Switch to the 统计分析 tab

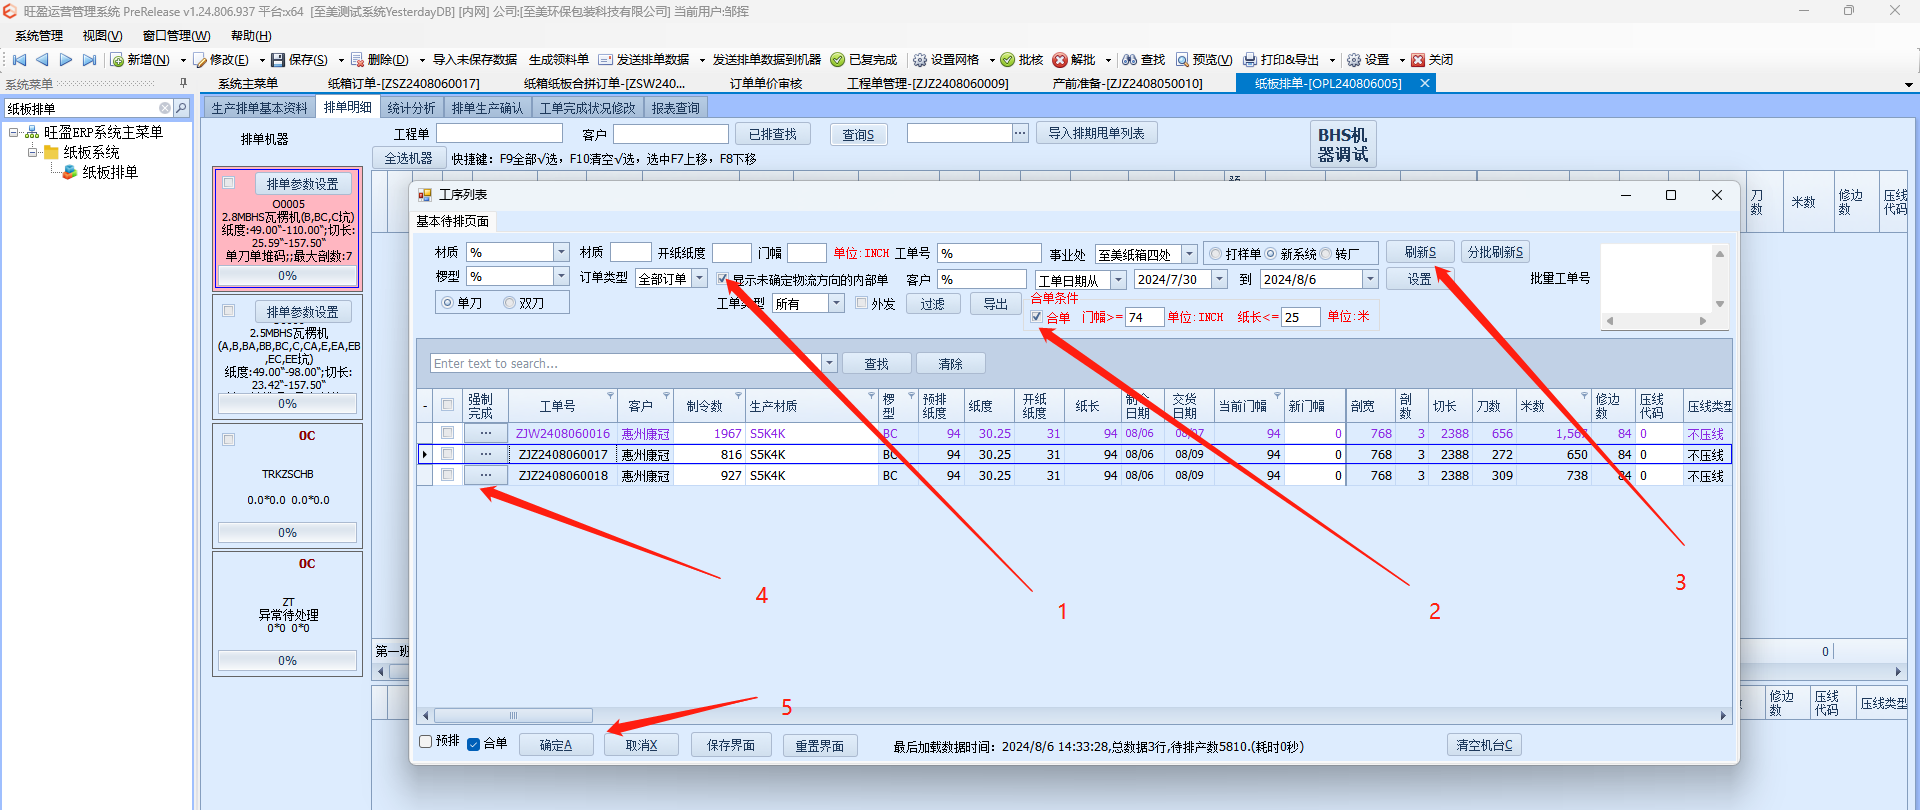click(x=411, y=108)
